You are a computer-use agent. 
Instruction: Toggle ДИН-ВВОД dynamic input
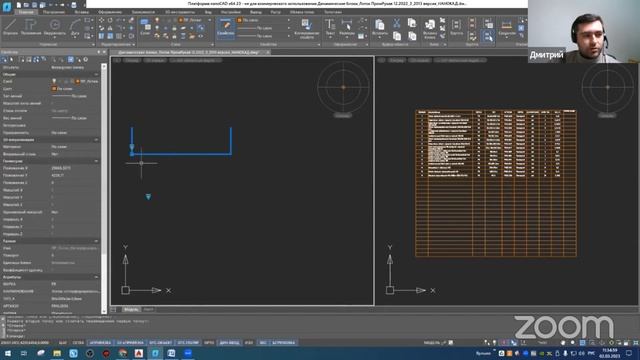point(229,343)
